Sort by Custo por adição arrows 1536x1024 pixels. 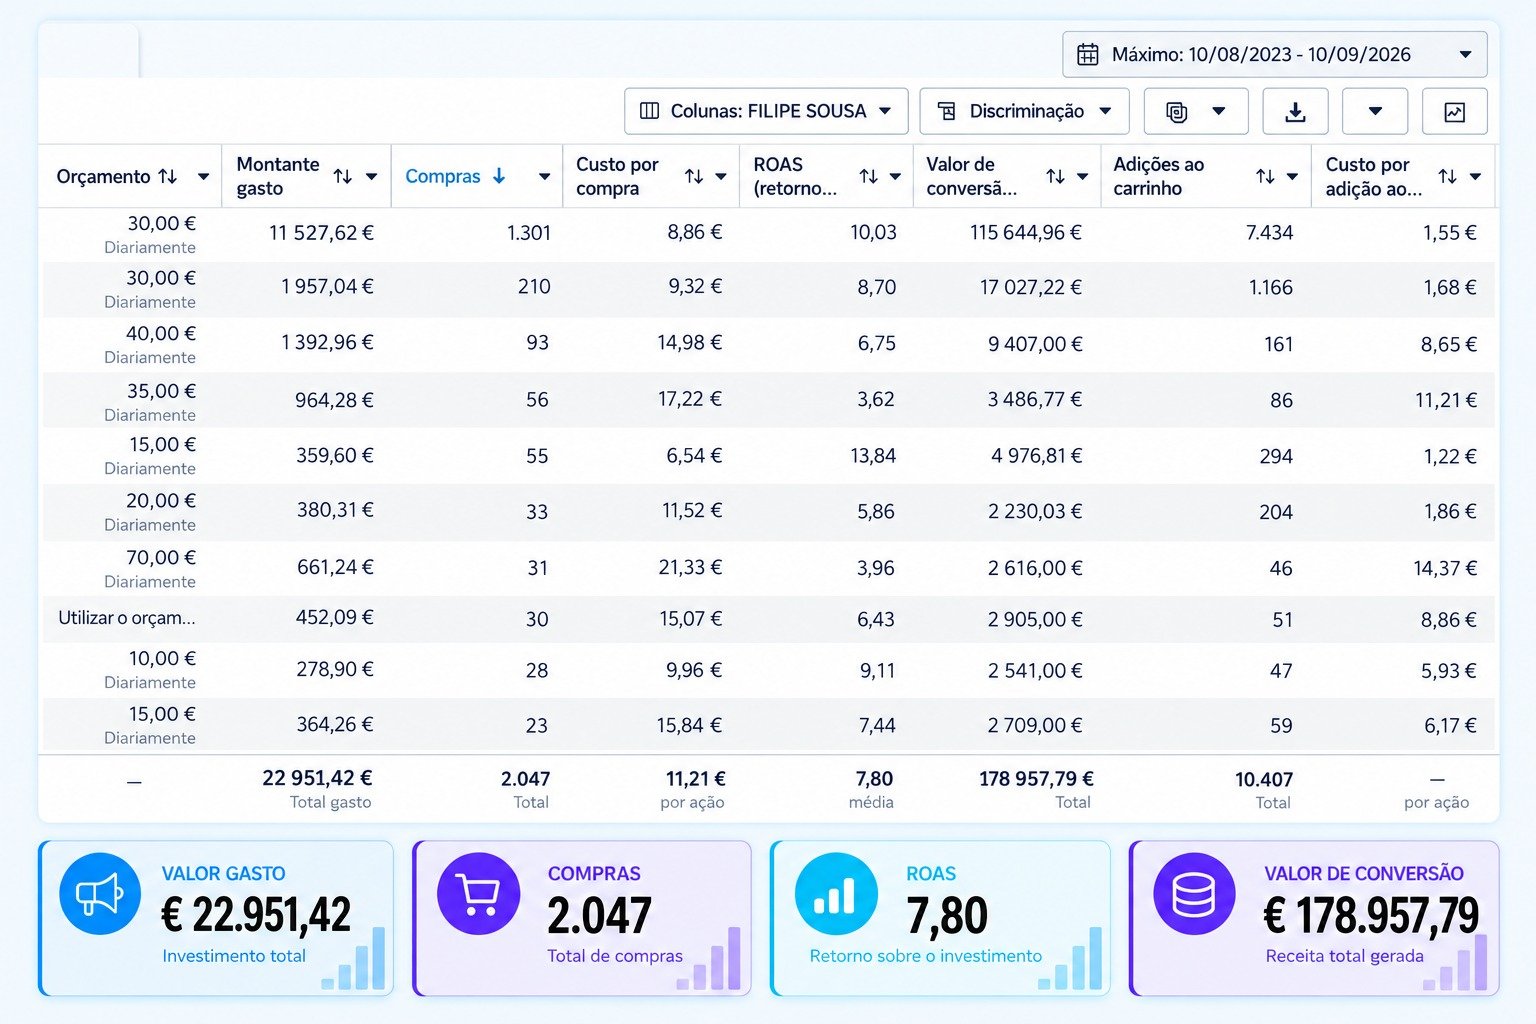coord(1447,176)
